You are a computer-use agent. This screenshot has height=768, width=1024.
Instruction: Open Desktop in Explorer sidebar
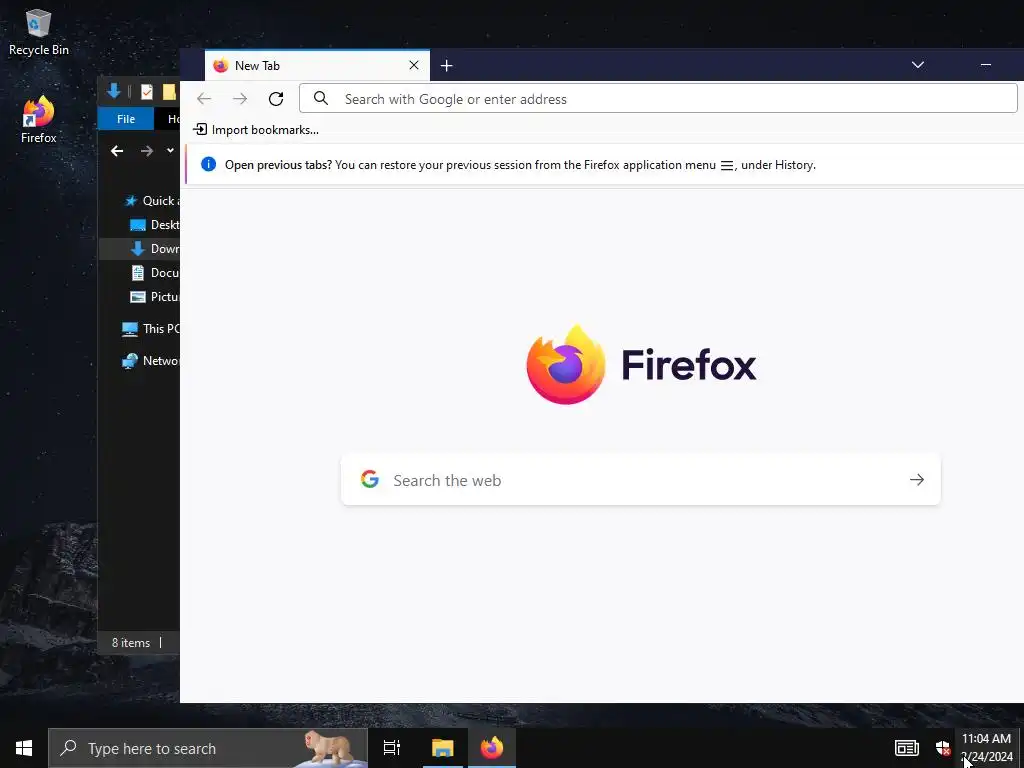[155, 225]
